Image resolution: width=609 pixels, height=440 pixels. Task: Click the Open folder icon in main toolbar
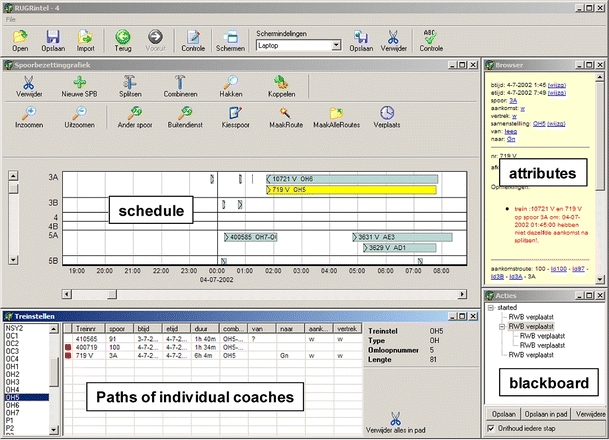(x=20, y=37)
